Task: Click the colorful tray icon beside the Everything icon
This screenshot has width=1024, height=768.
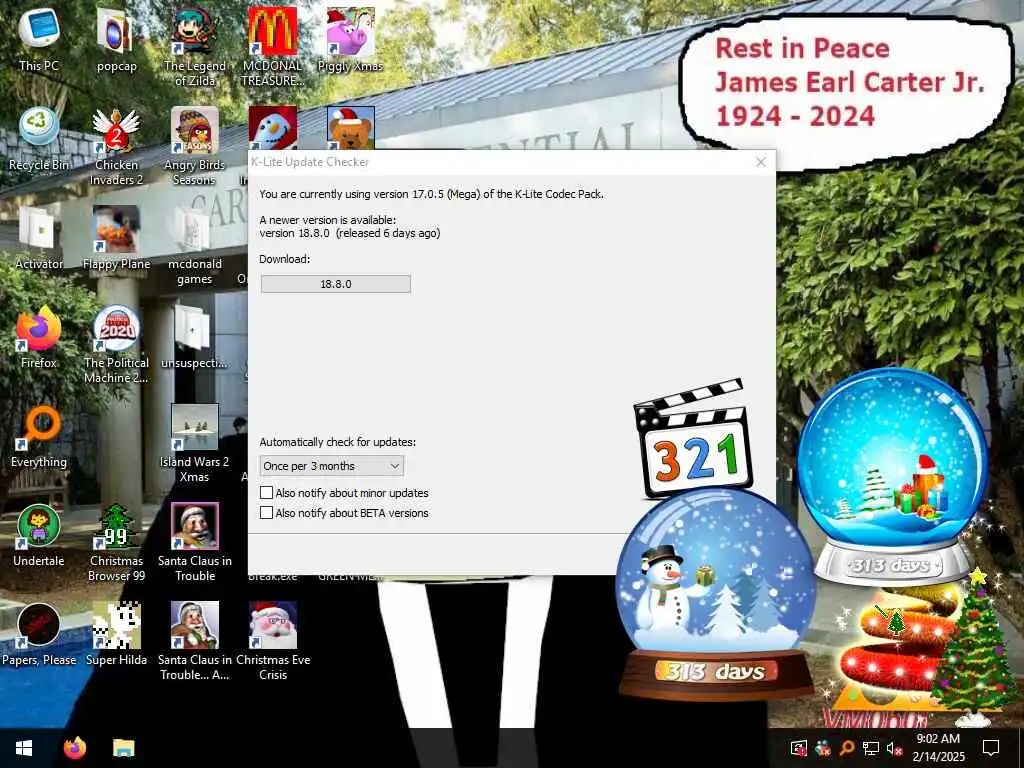Action: [x=823, y=748]
